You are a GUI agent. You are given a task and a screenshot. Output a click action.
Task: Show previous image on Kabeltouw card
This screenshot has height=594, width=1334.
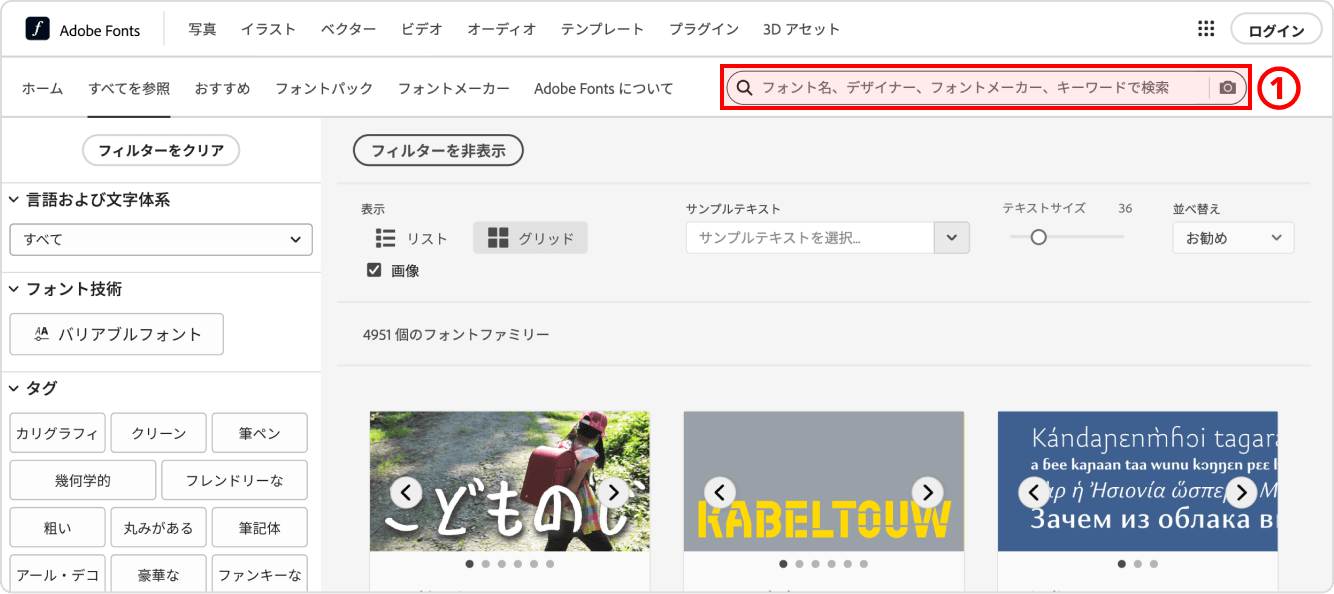[x=719, y=492]
